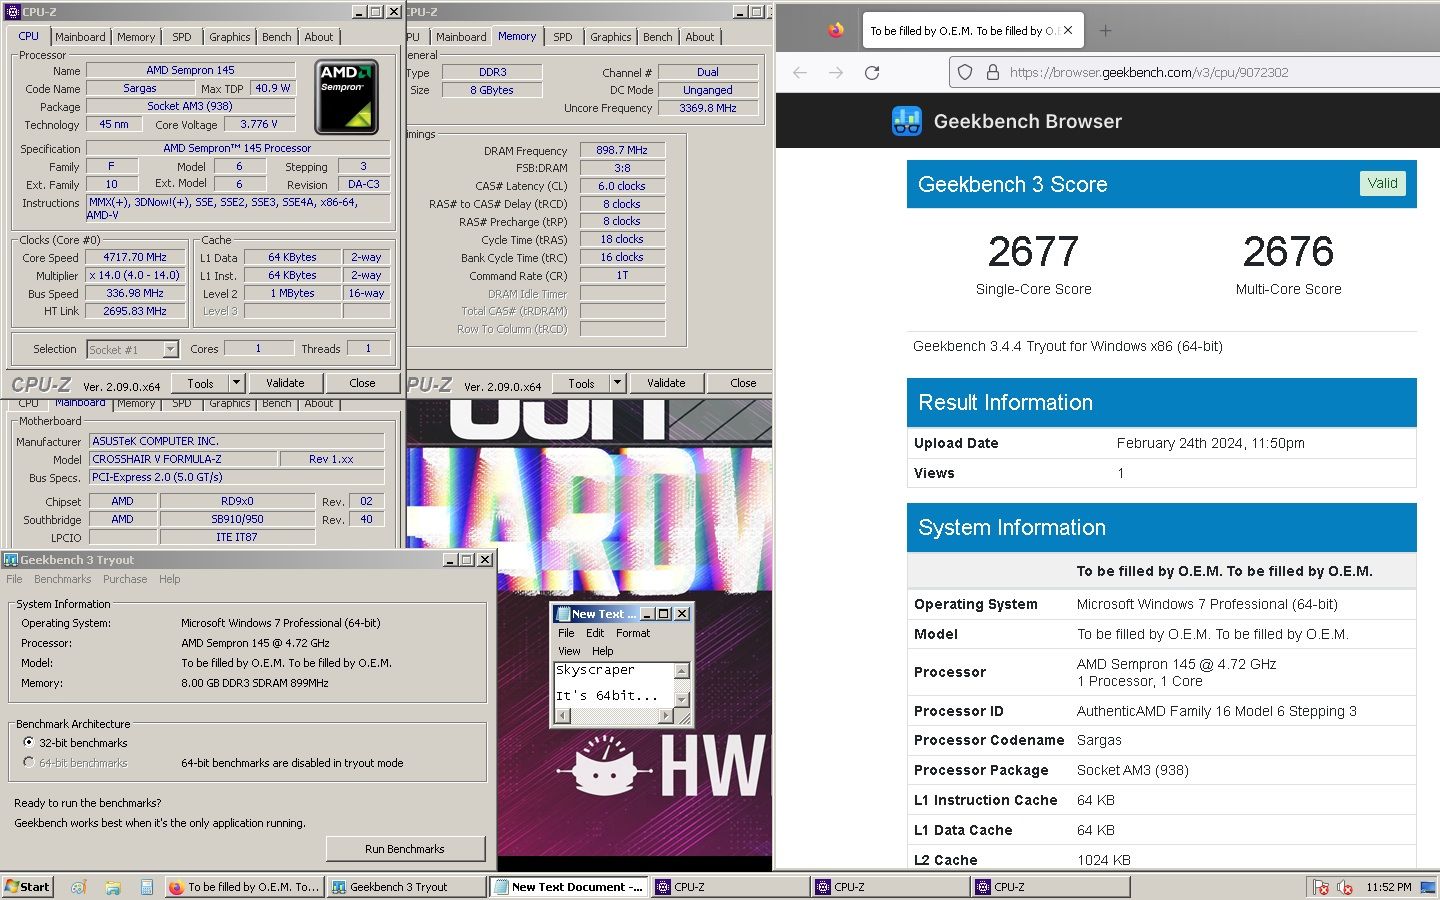
Task: Click the Geekbench 3 Tryout title bar icon
Action: [x=11, y=560]
